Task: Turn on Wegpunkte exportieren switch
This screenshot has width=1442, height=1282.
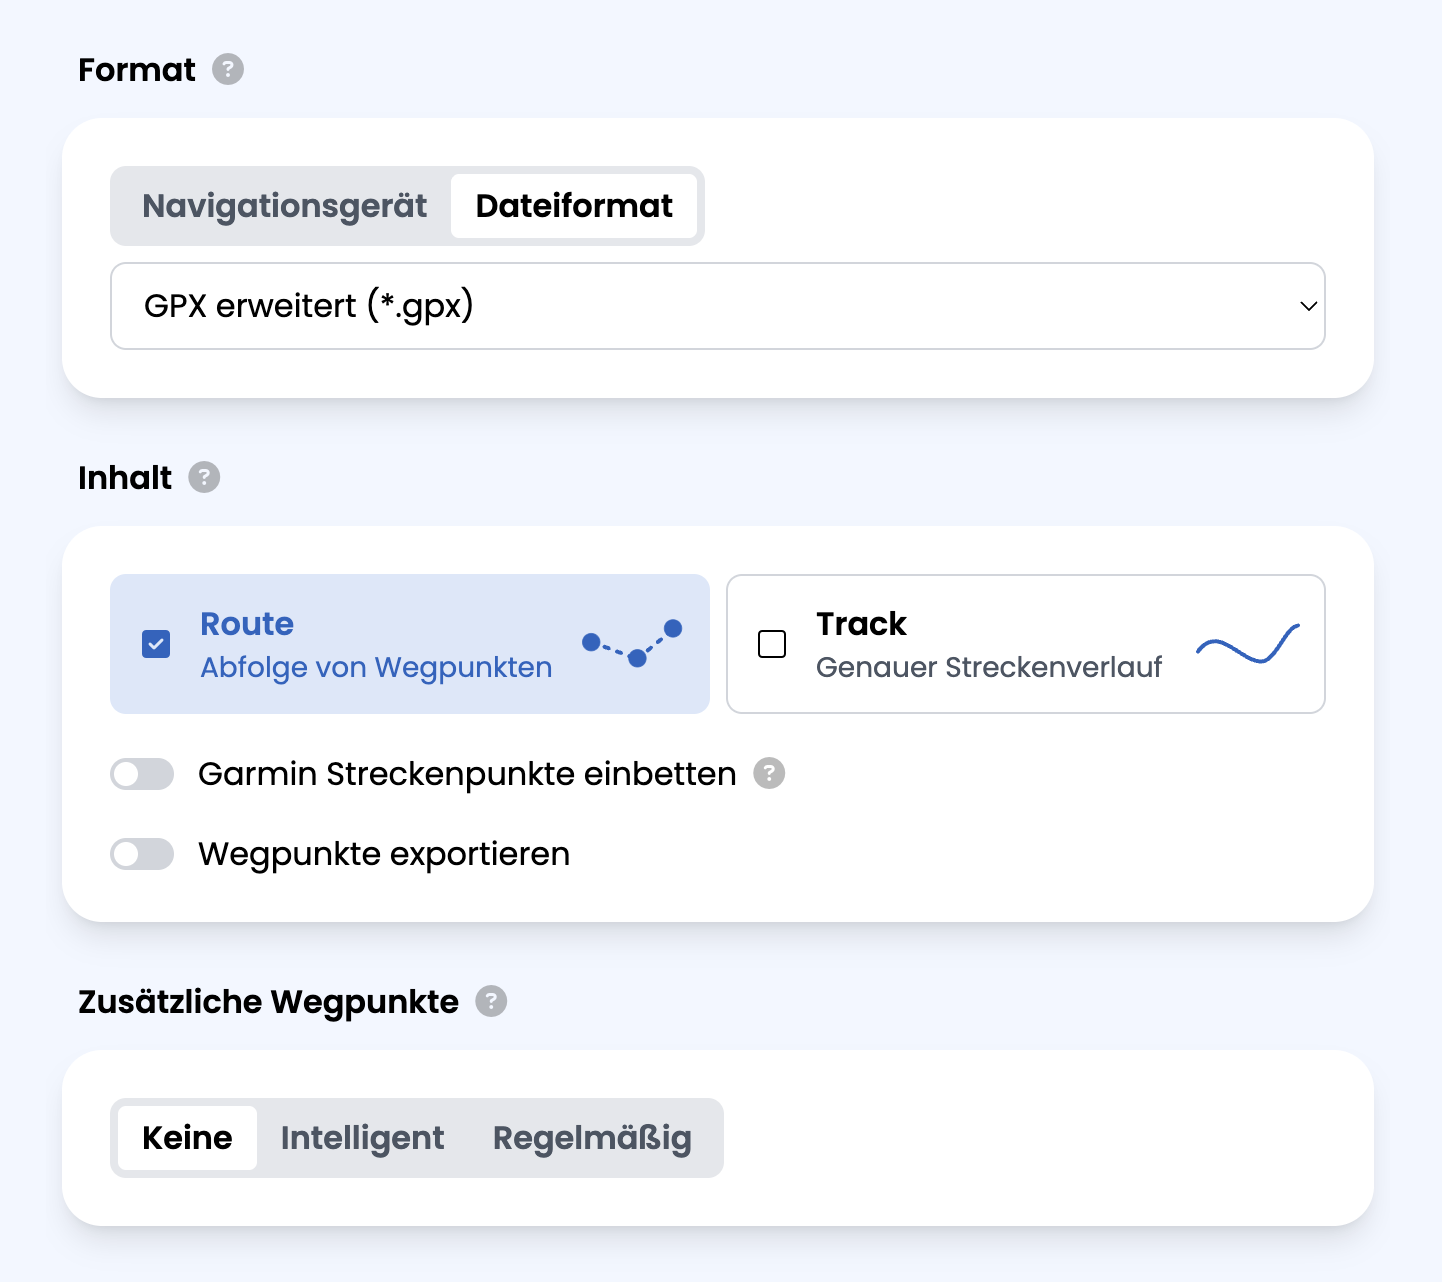Action: 142,854
